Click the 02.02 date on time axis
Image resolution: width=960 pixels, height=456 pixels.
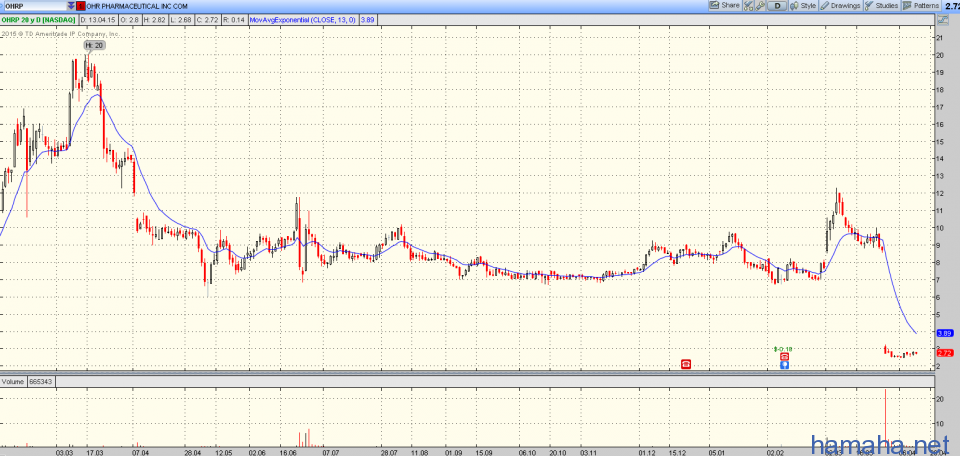click(774, 452)
